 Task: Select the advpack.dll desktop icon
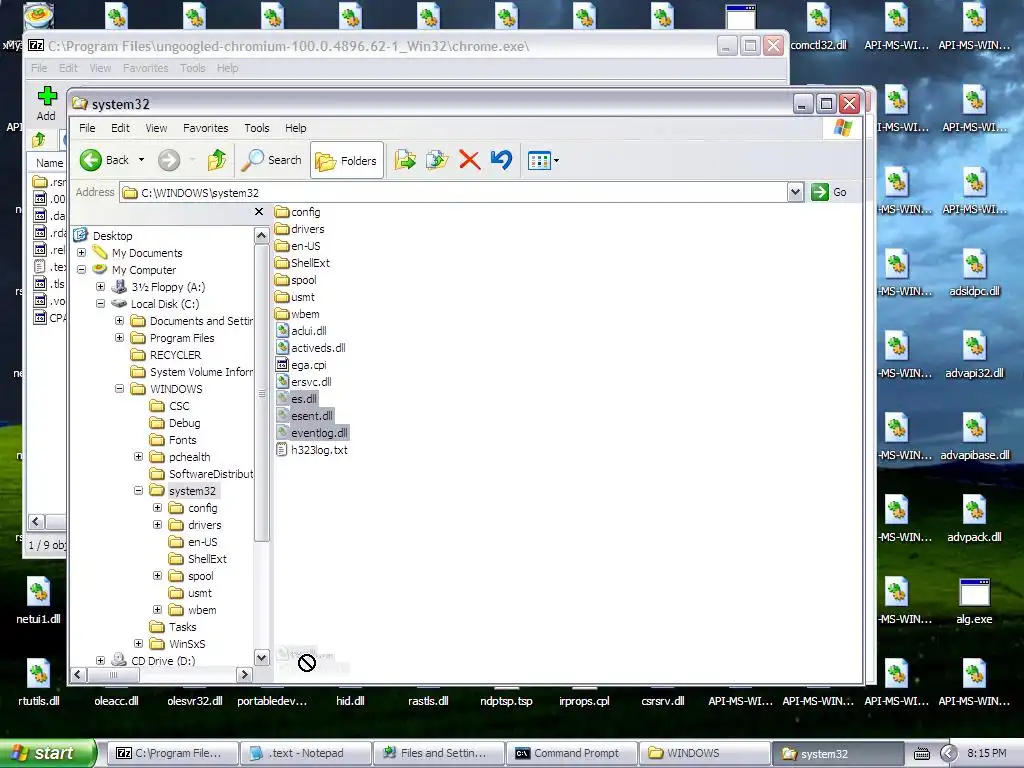point(974,520)
